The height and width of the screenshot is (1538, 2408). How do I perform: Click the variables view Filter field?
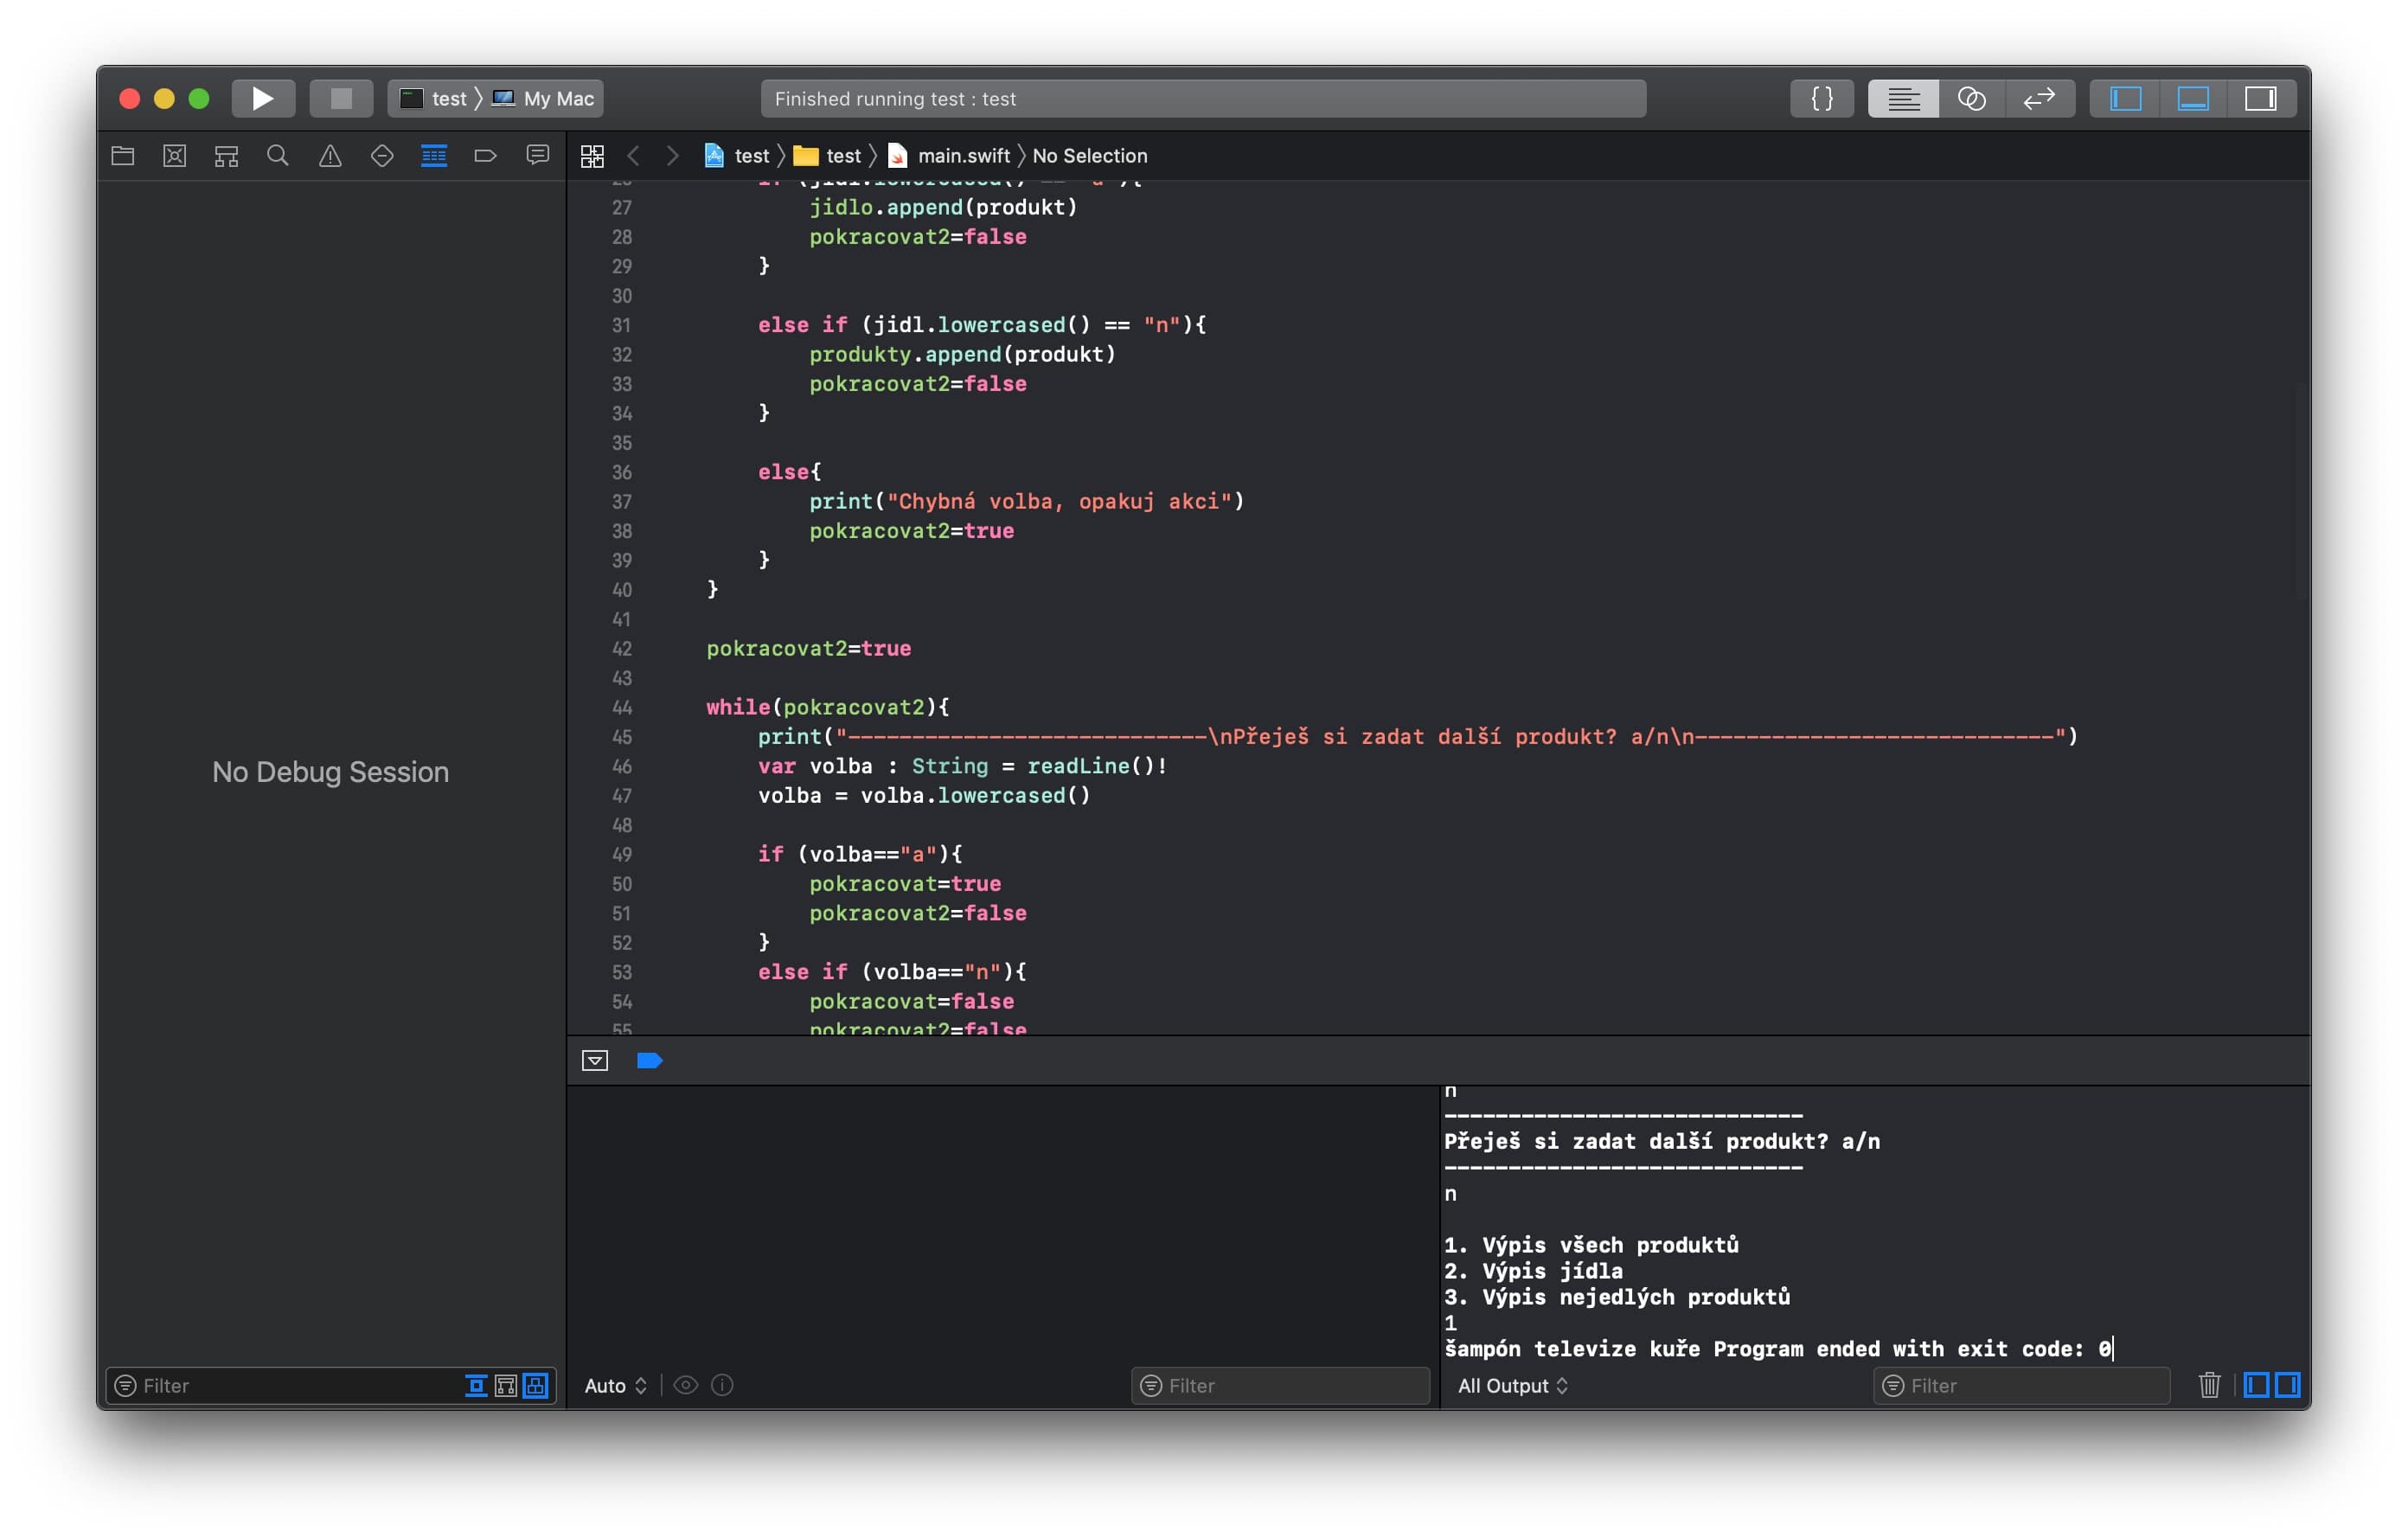tap(1280, 1385)
